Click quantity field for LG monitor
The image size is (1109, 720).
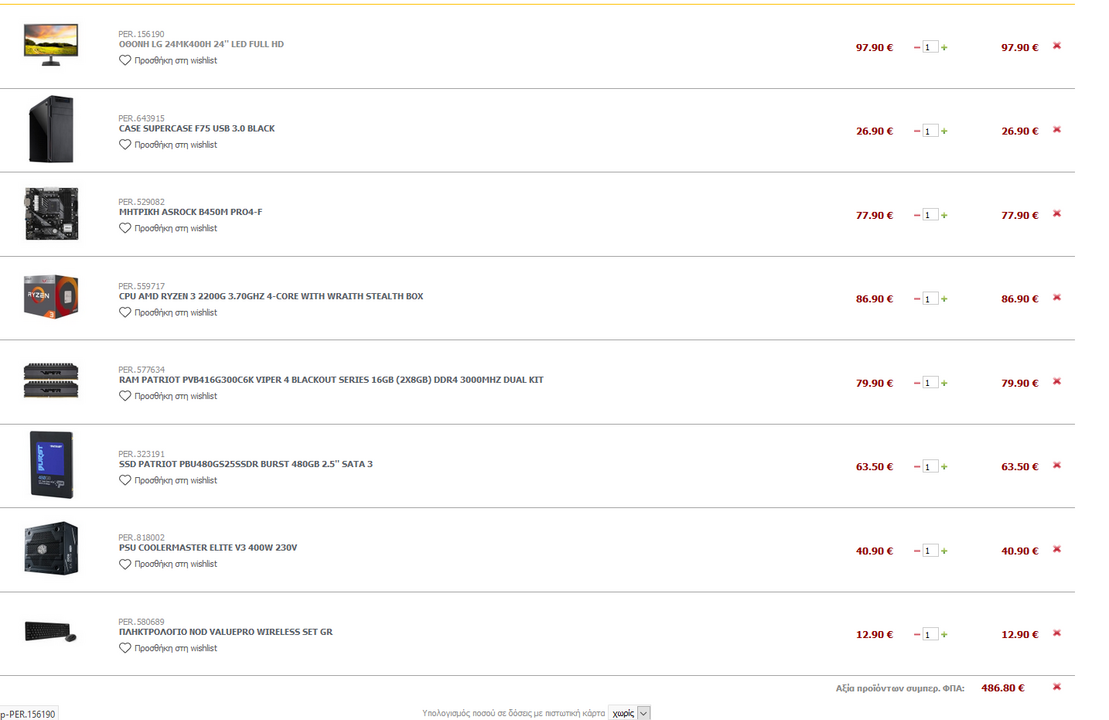point(930,47)
